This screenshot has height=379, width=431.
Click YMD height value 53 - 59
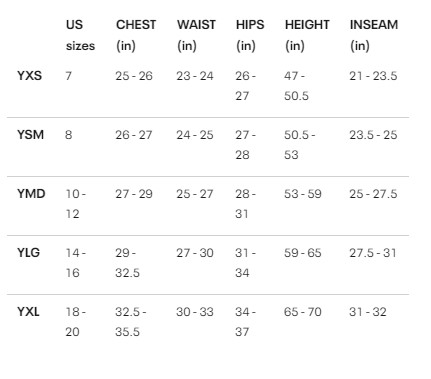pos(303,194)
